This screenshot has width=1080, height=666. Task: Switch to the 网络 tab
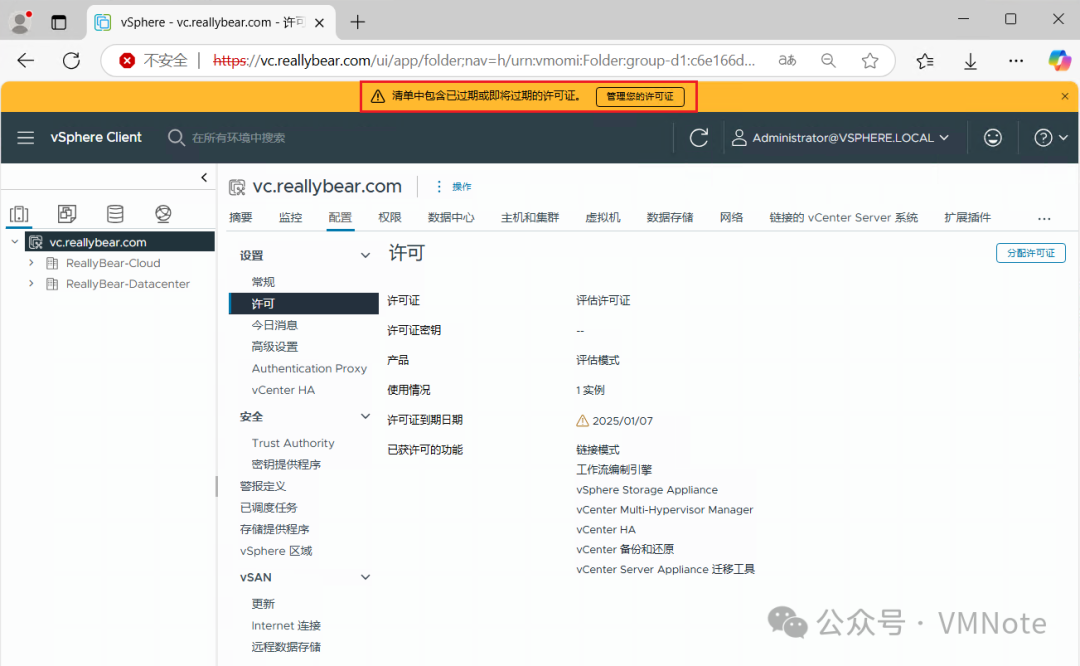coord(731,218)
